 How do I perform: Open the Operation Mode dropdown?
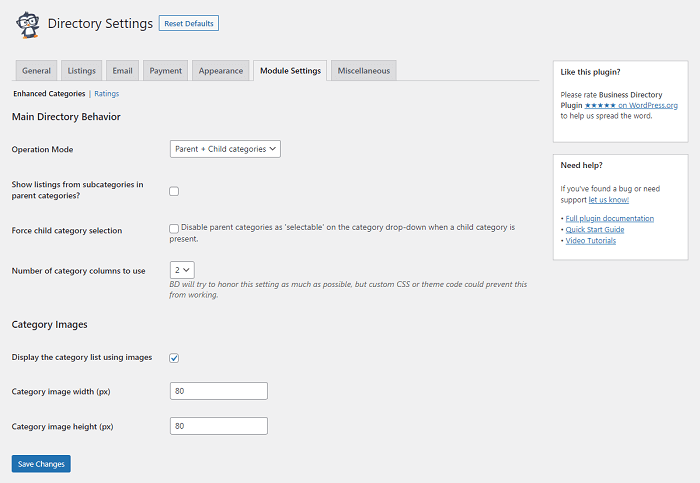225,149
